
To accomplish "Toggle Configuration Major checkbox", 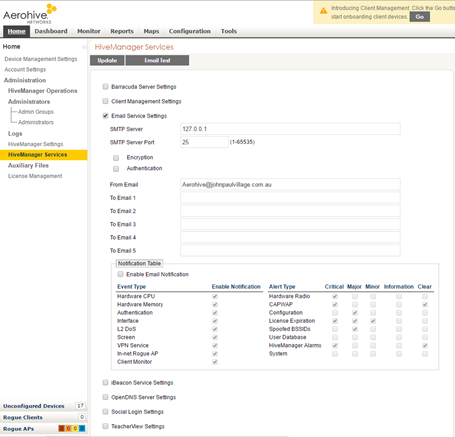I will point(355,313).
